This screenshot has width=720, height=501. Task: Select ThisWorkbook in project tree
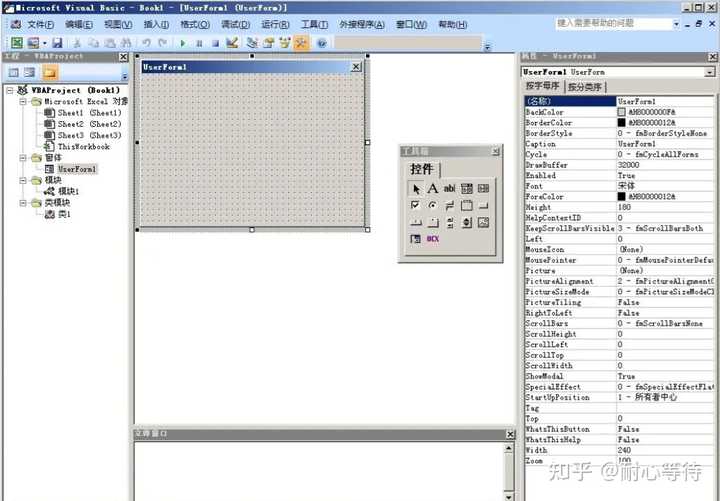[x=84, y=147]
